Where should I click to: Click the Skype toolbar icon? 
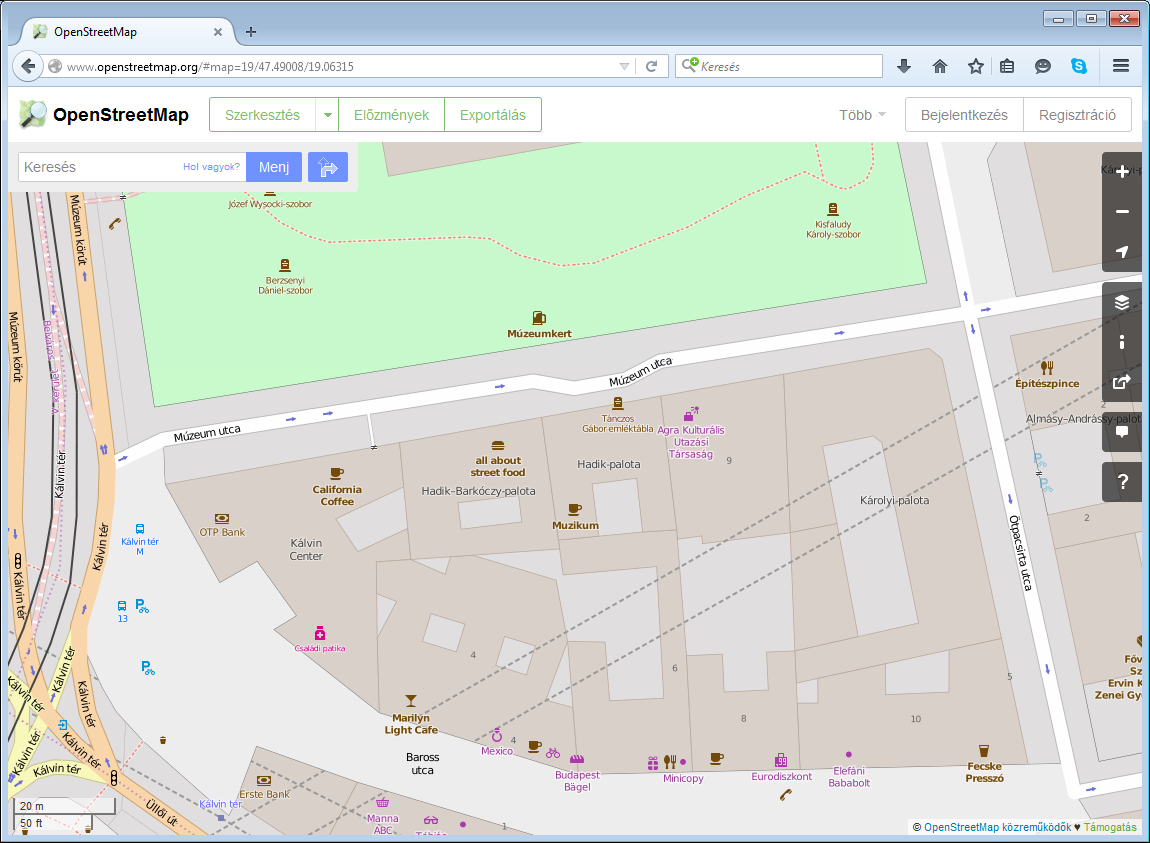1079,66
